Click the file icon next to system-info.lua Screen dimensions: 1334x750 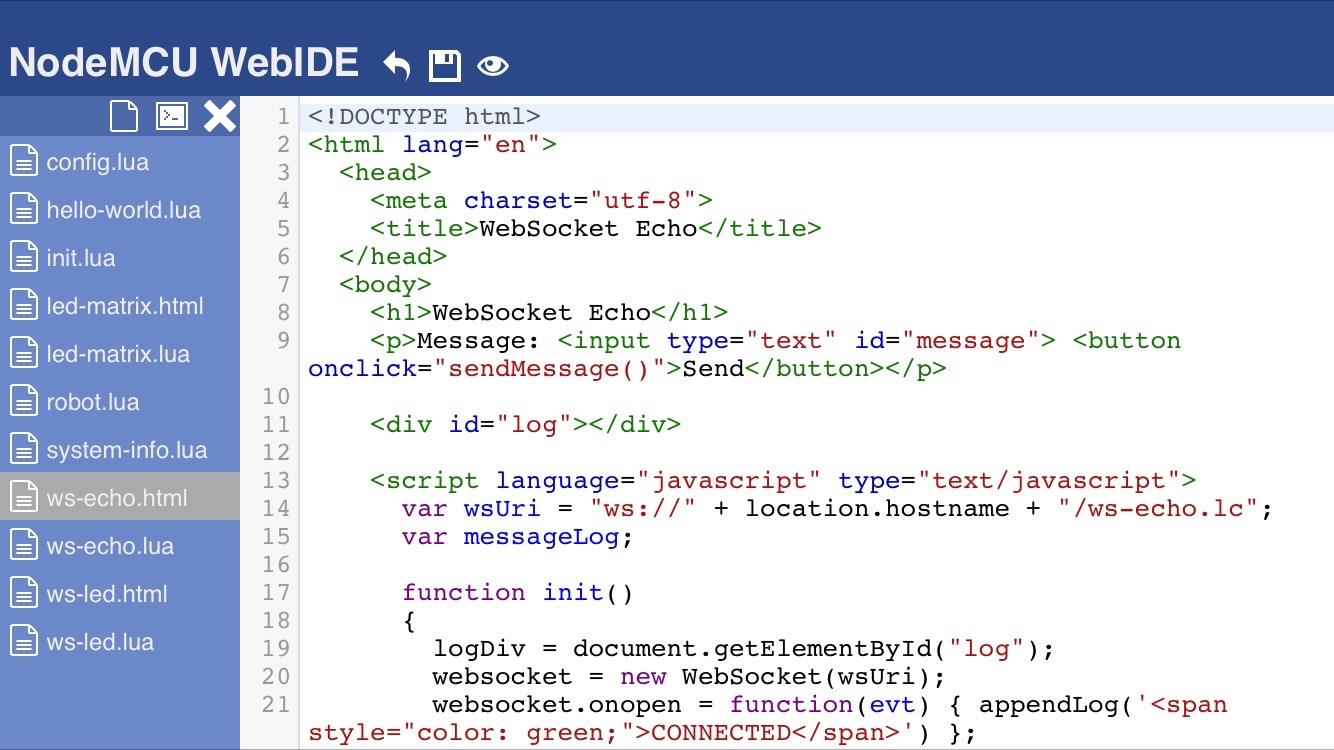click(24, 450)
